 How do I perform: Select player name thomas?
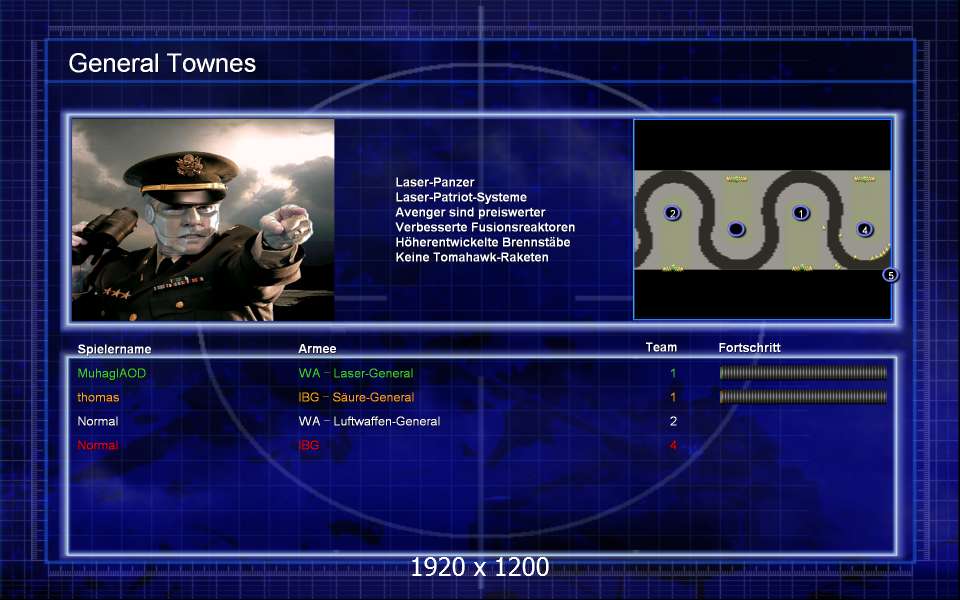98,397
